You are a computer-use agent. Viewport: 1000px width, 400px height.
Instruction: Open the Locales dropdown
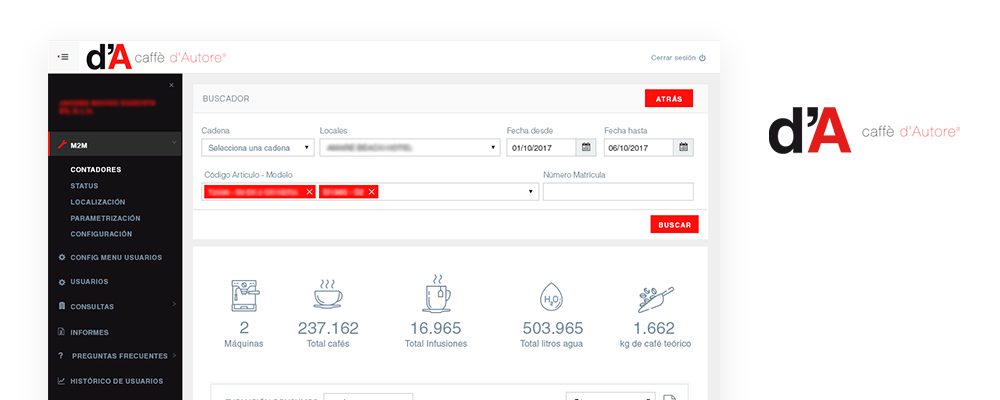tap(409, 148)
